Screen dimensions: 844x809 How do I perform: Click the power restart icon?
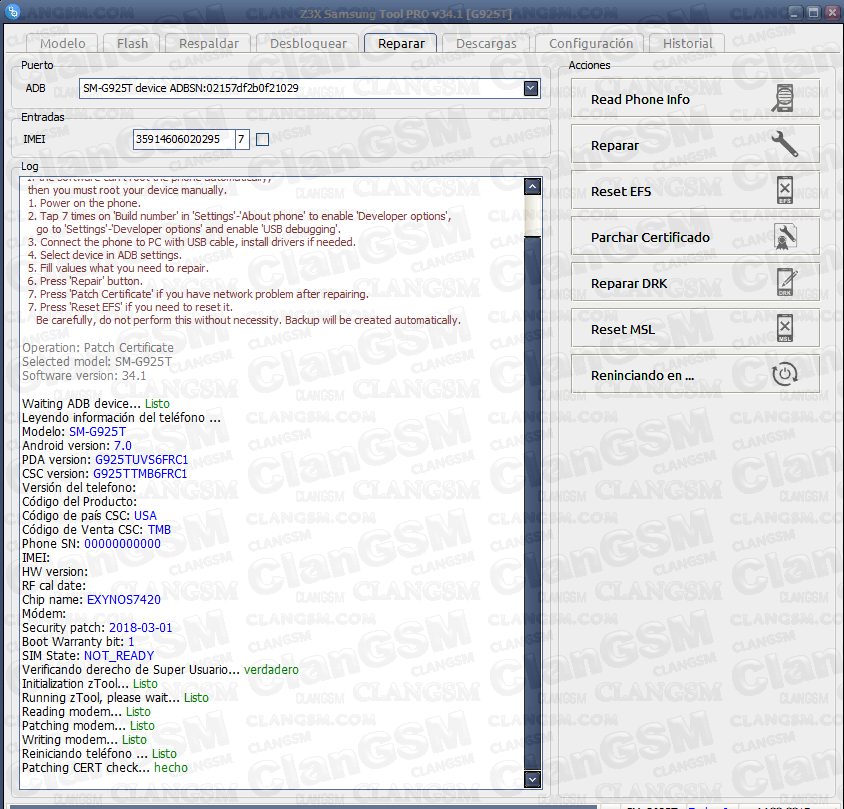point(784,375)
